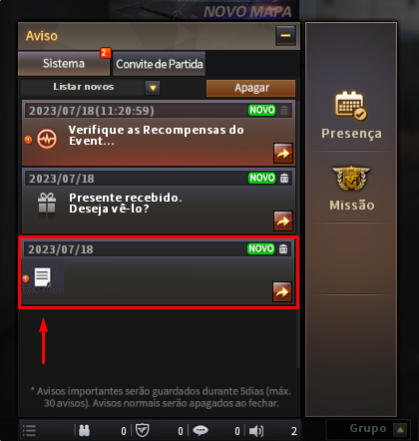Screen dimensions: 419x441
Task: Open the Presença attendance calendar icon
Action: click(x=351, y=105)
